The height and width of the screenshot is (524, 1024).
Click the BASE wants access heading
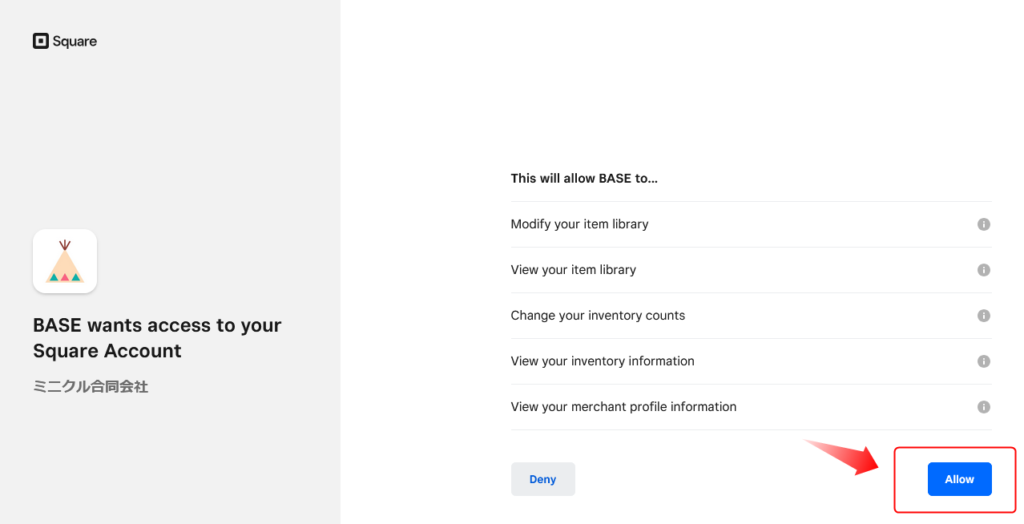pos(157,325)
